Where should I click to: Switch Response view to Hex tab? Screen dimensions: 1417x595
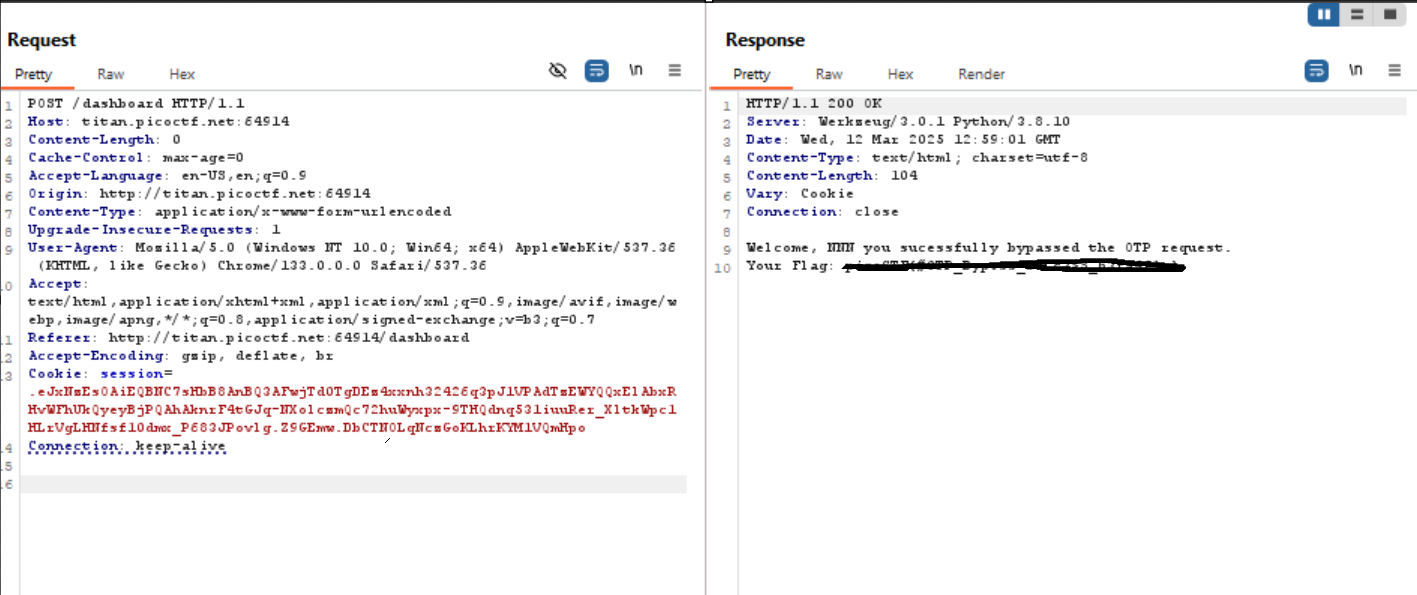pos(900,74)
